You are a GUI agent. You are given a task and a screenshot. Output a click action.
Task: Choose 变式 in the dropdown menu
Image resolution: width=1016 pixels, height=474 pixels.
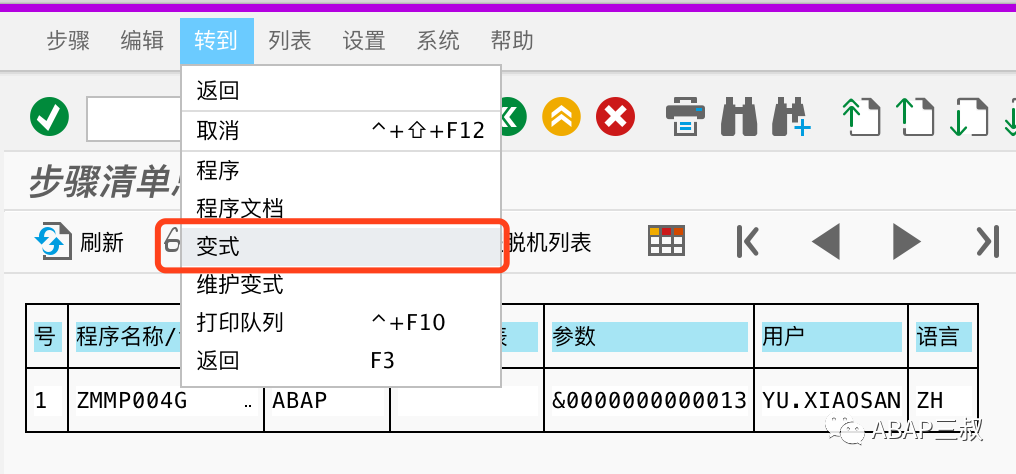pyautogui.click(x=341, y=246)
